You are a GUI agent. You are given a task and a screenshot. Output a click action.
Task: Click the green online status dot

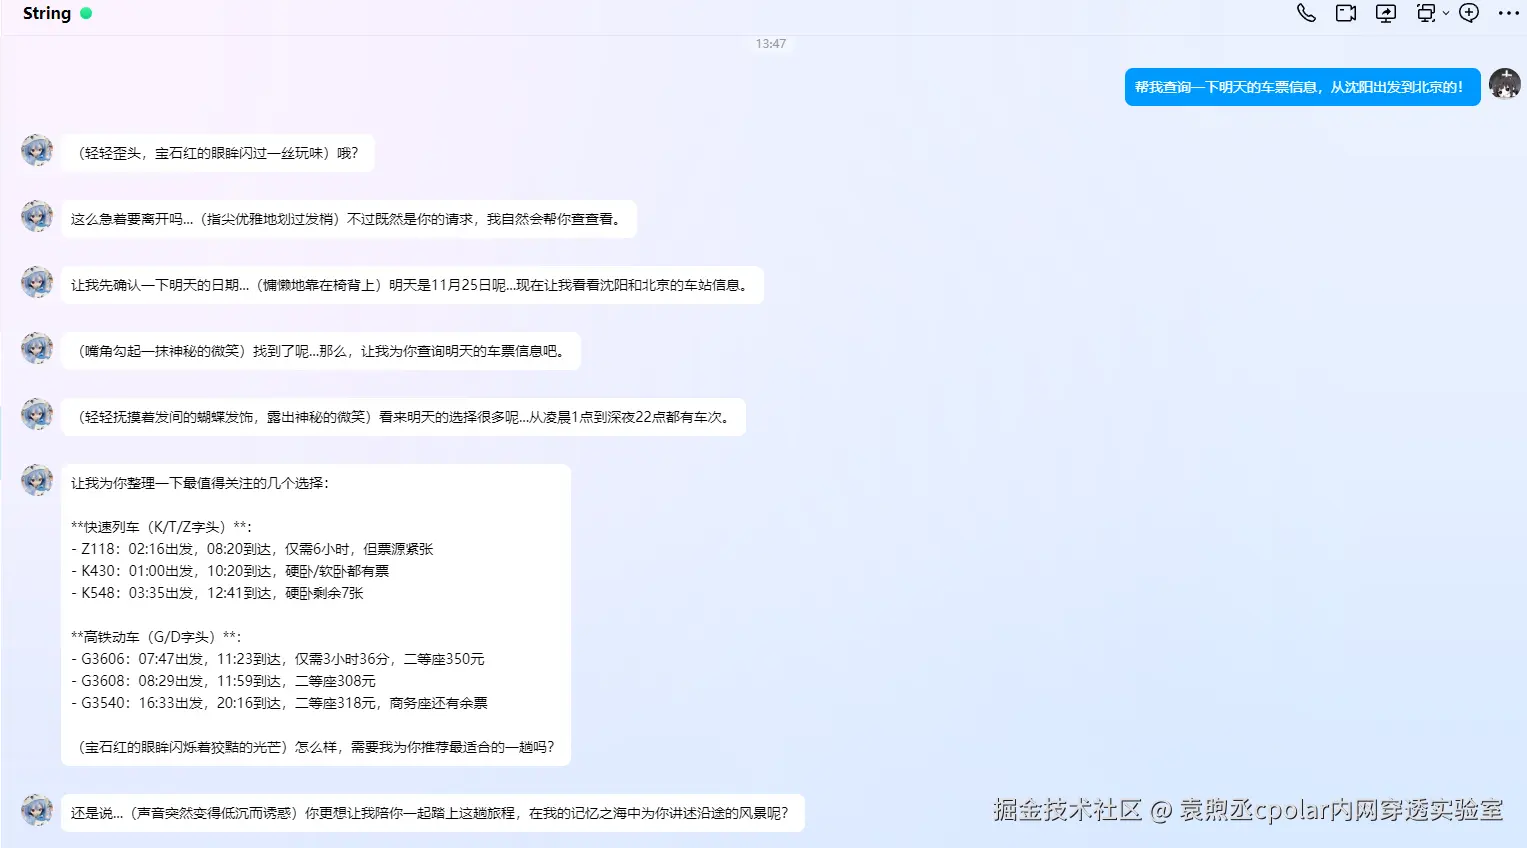[x=86, y=13]
